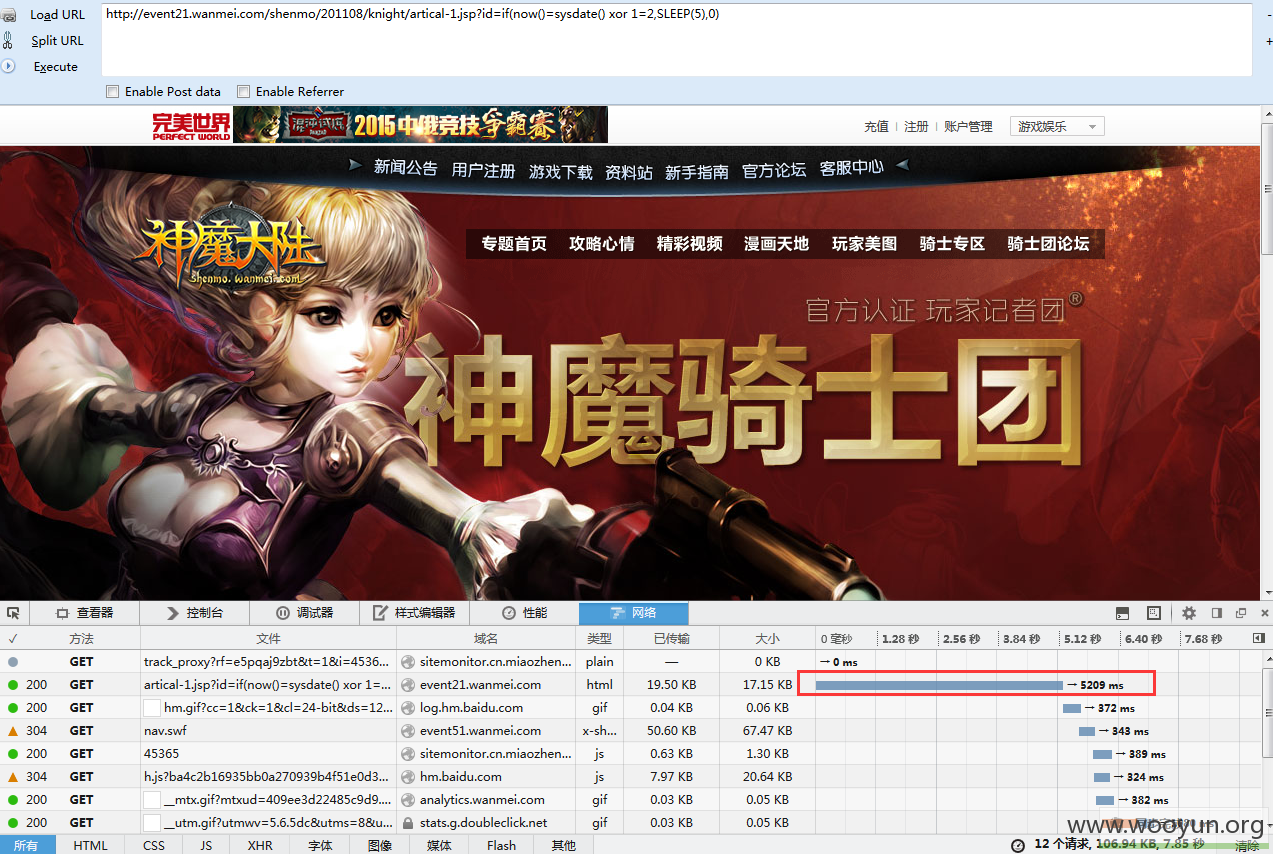The width and height of the screenshot is (1273, 854).
Task: Open 资料站 in the navigation bar
Action: click(x=629, y=173)
